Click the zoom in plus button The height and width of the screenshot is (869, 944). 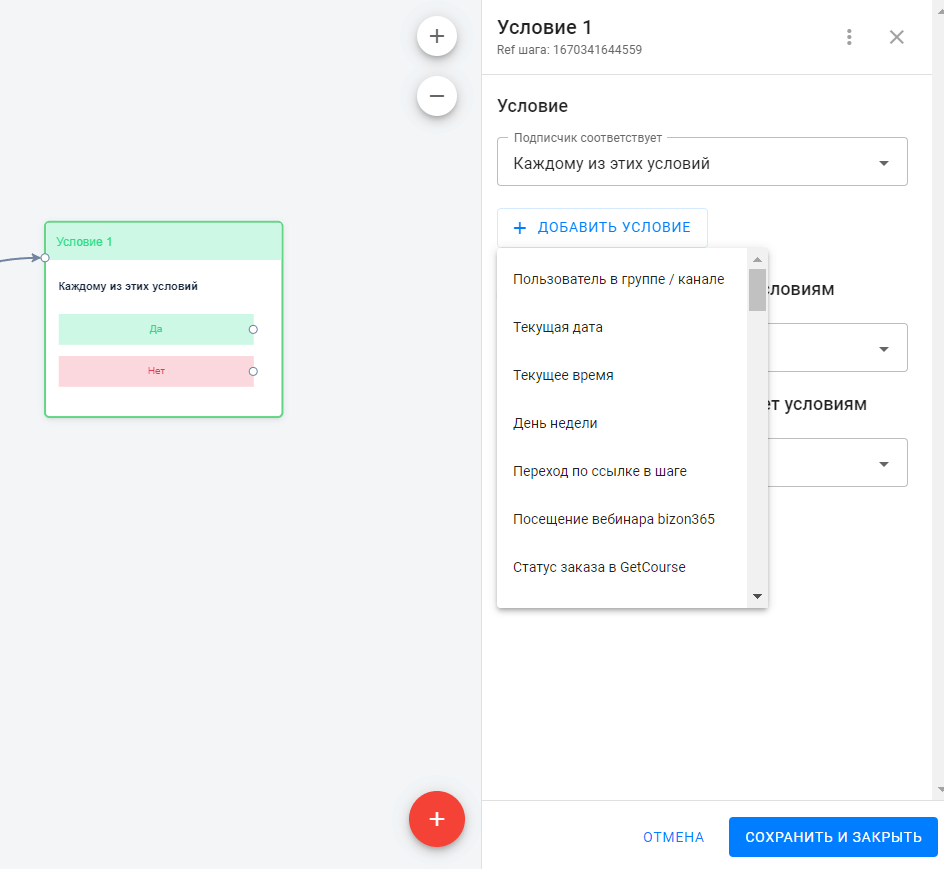[437, 36]
